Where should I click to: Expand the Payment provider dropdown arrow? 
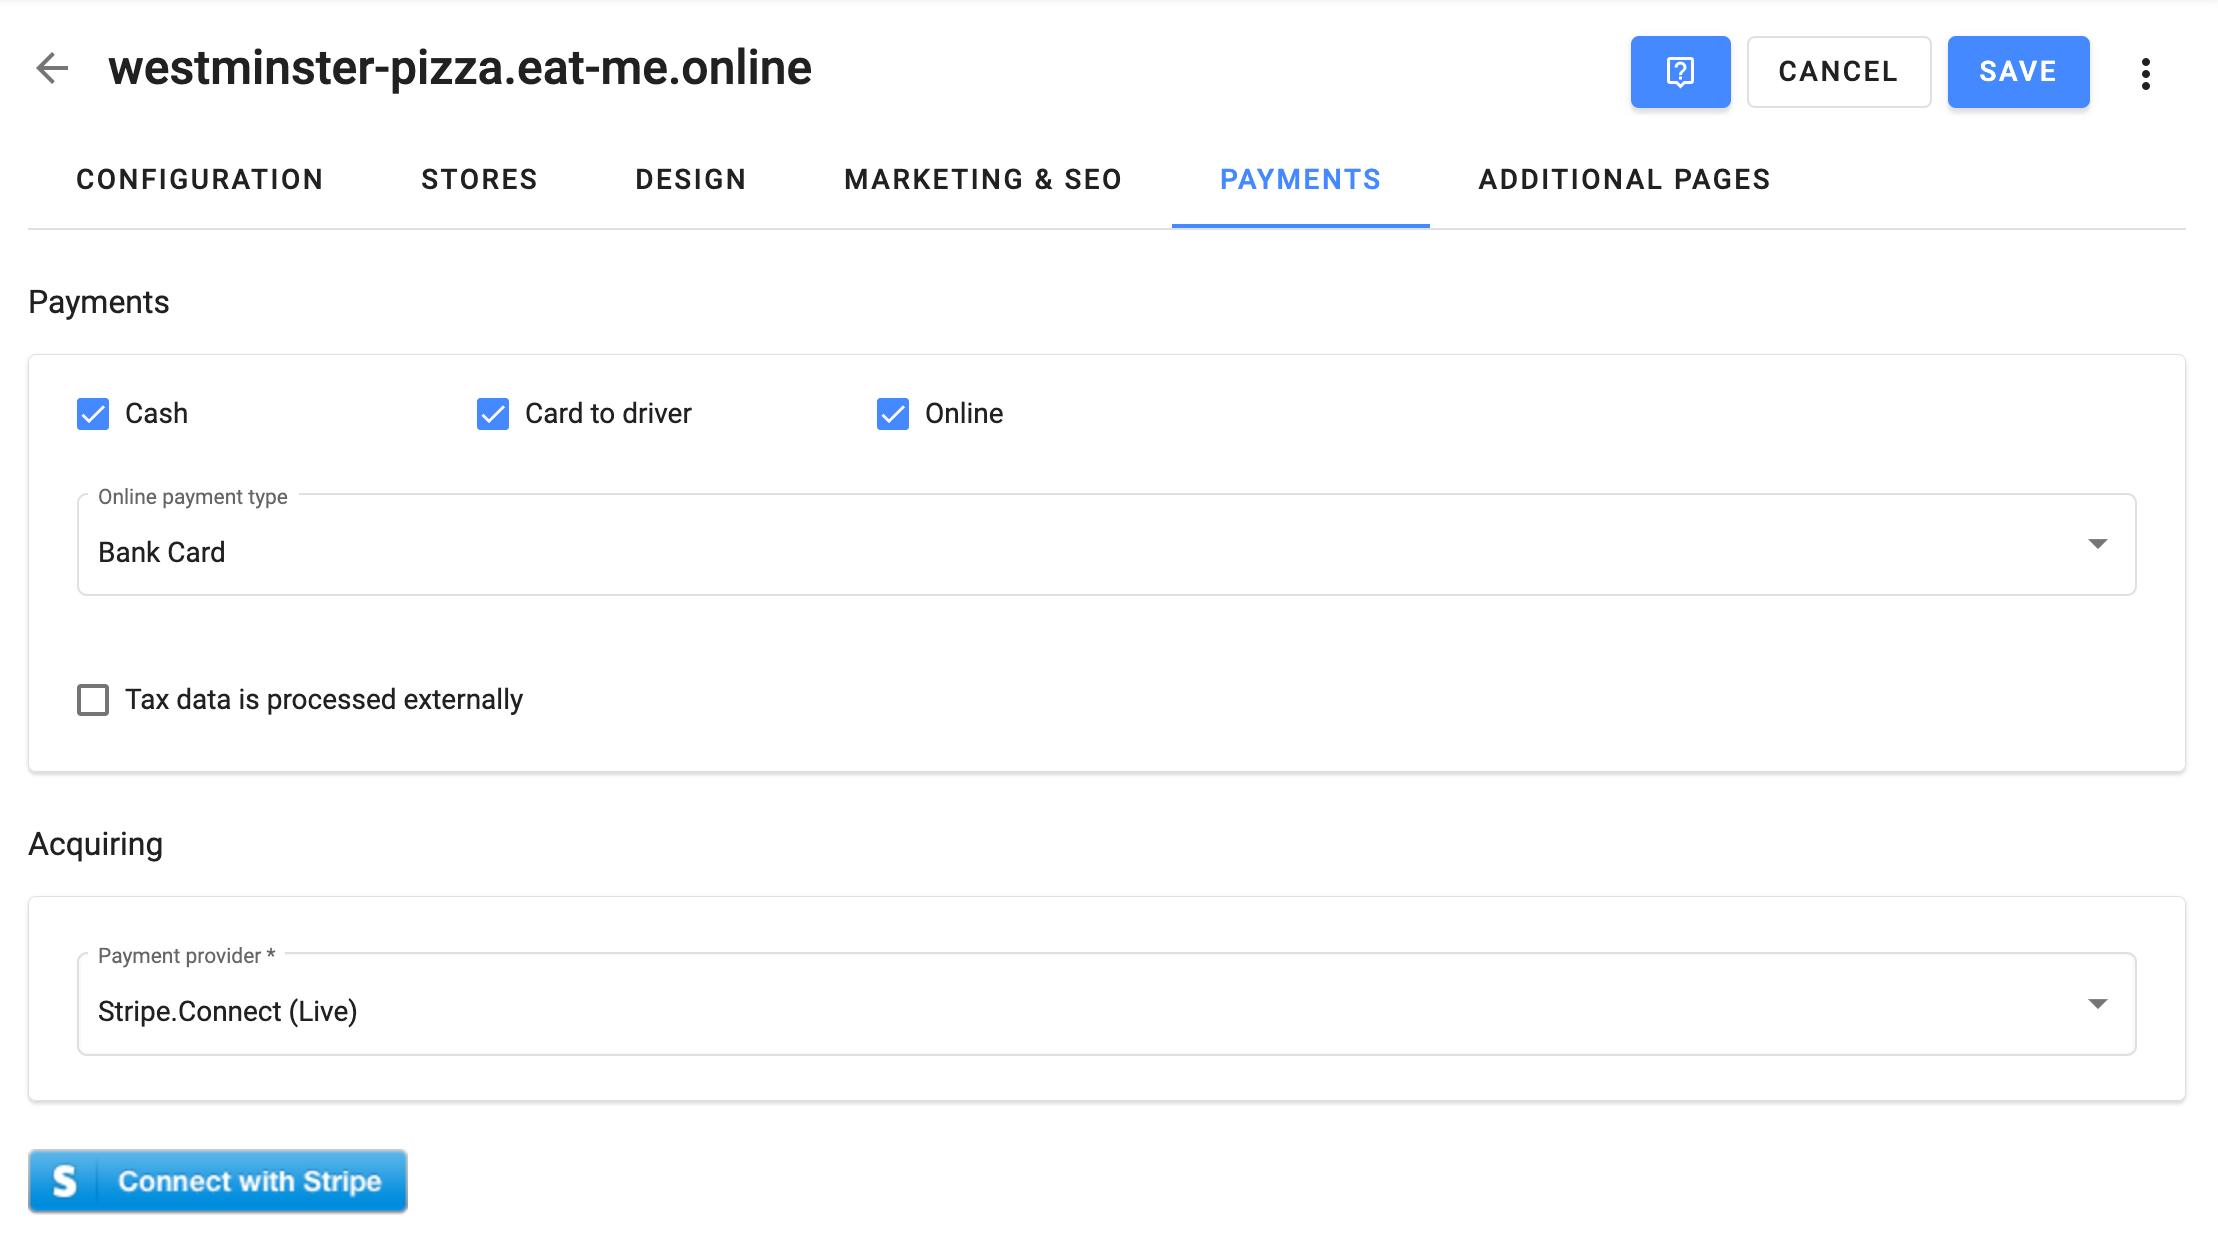(2097, 1004)
